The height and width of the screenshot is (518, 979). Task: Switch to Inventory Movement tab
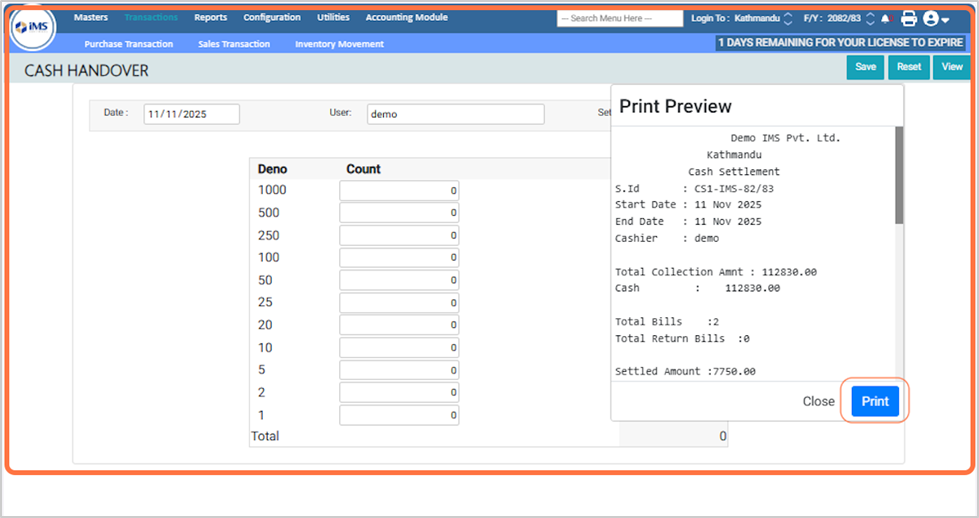click(x=339, y=44)
